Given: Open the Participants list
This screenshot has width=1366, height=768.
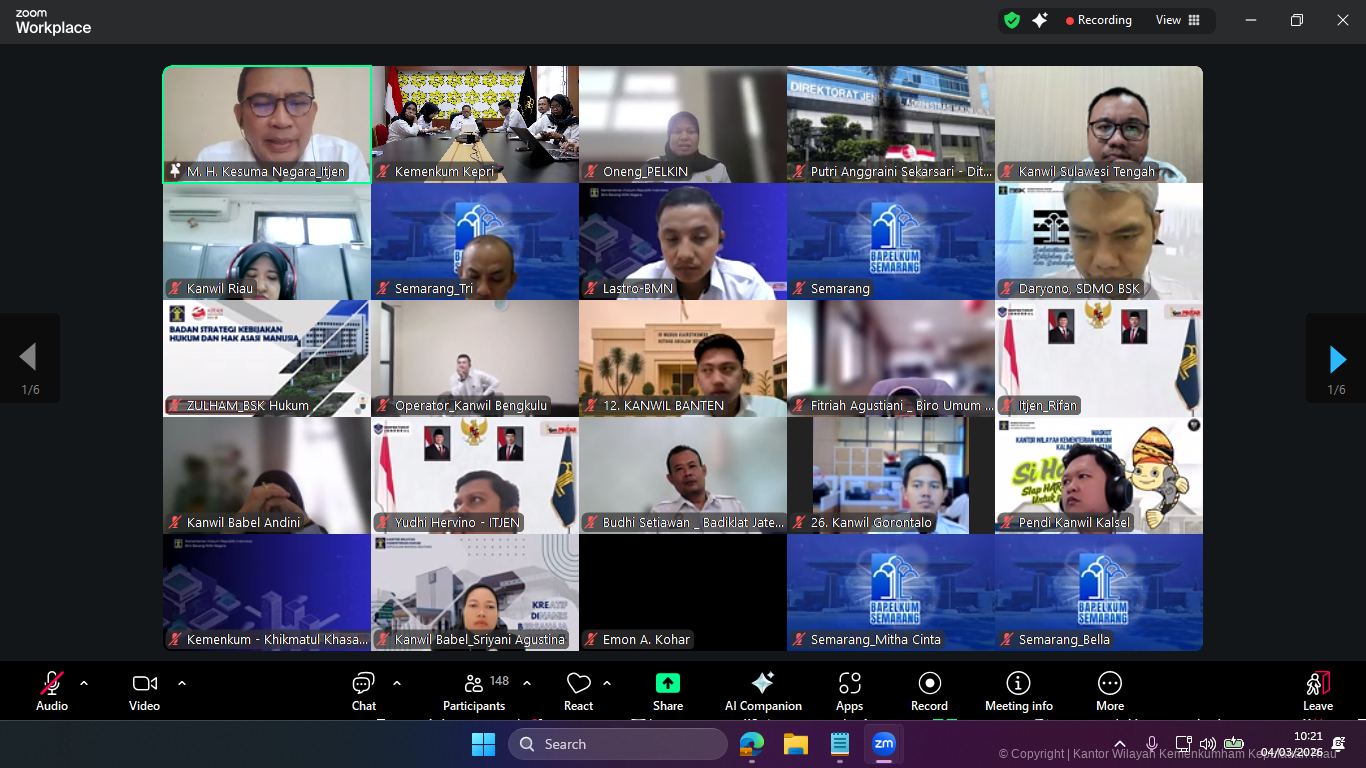Looking at the screenshot, I should (x=474, y=691).
